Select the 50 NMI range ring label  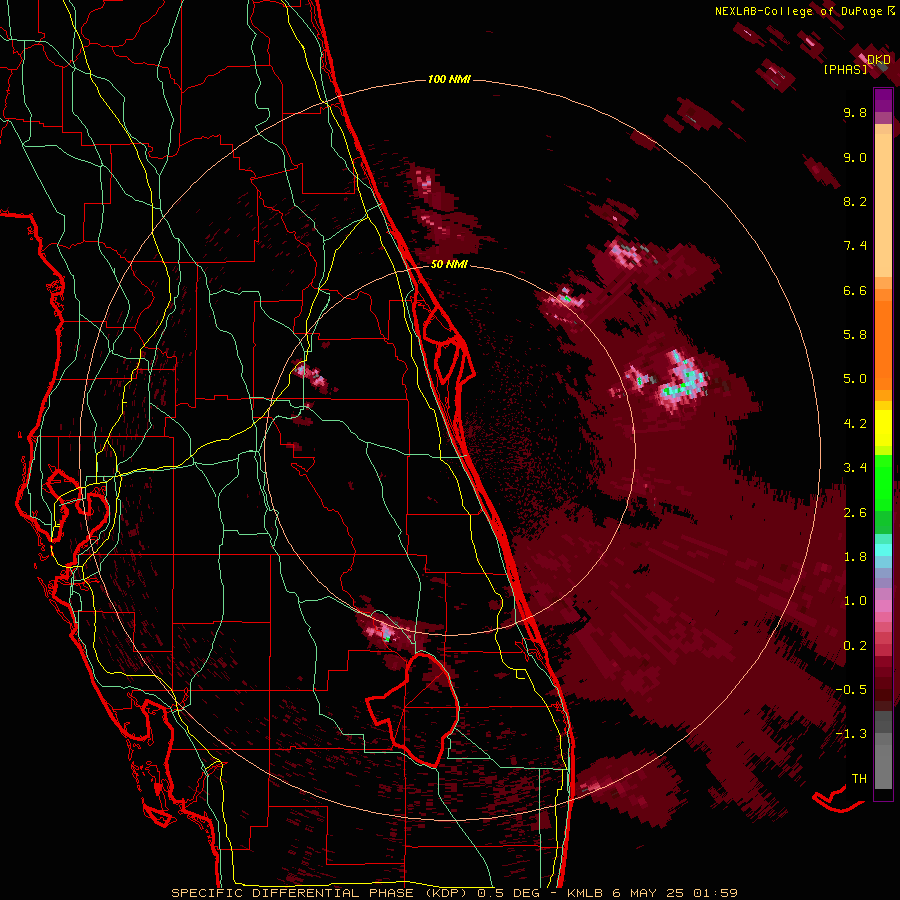coord(449,264)
